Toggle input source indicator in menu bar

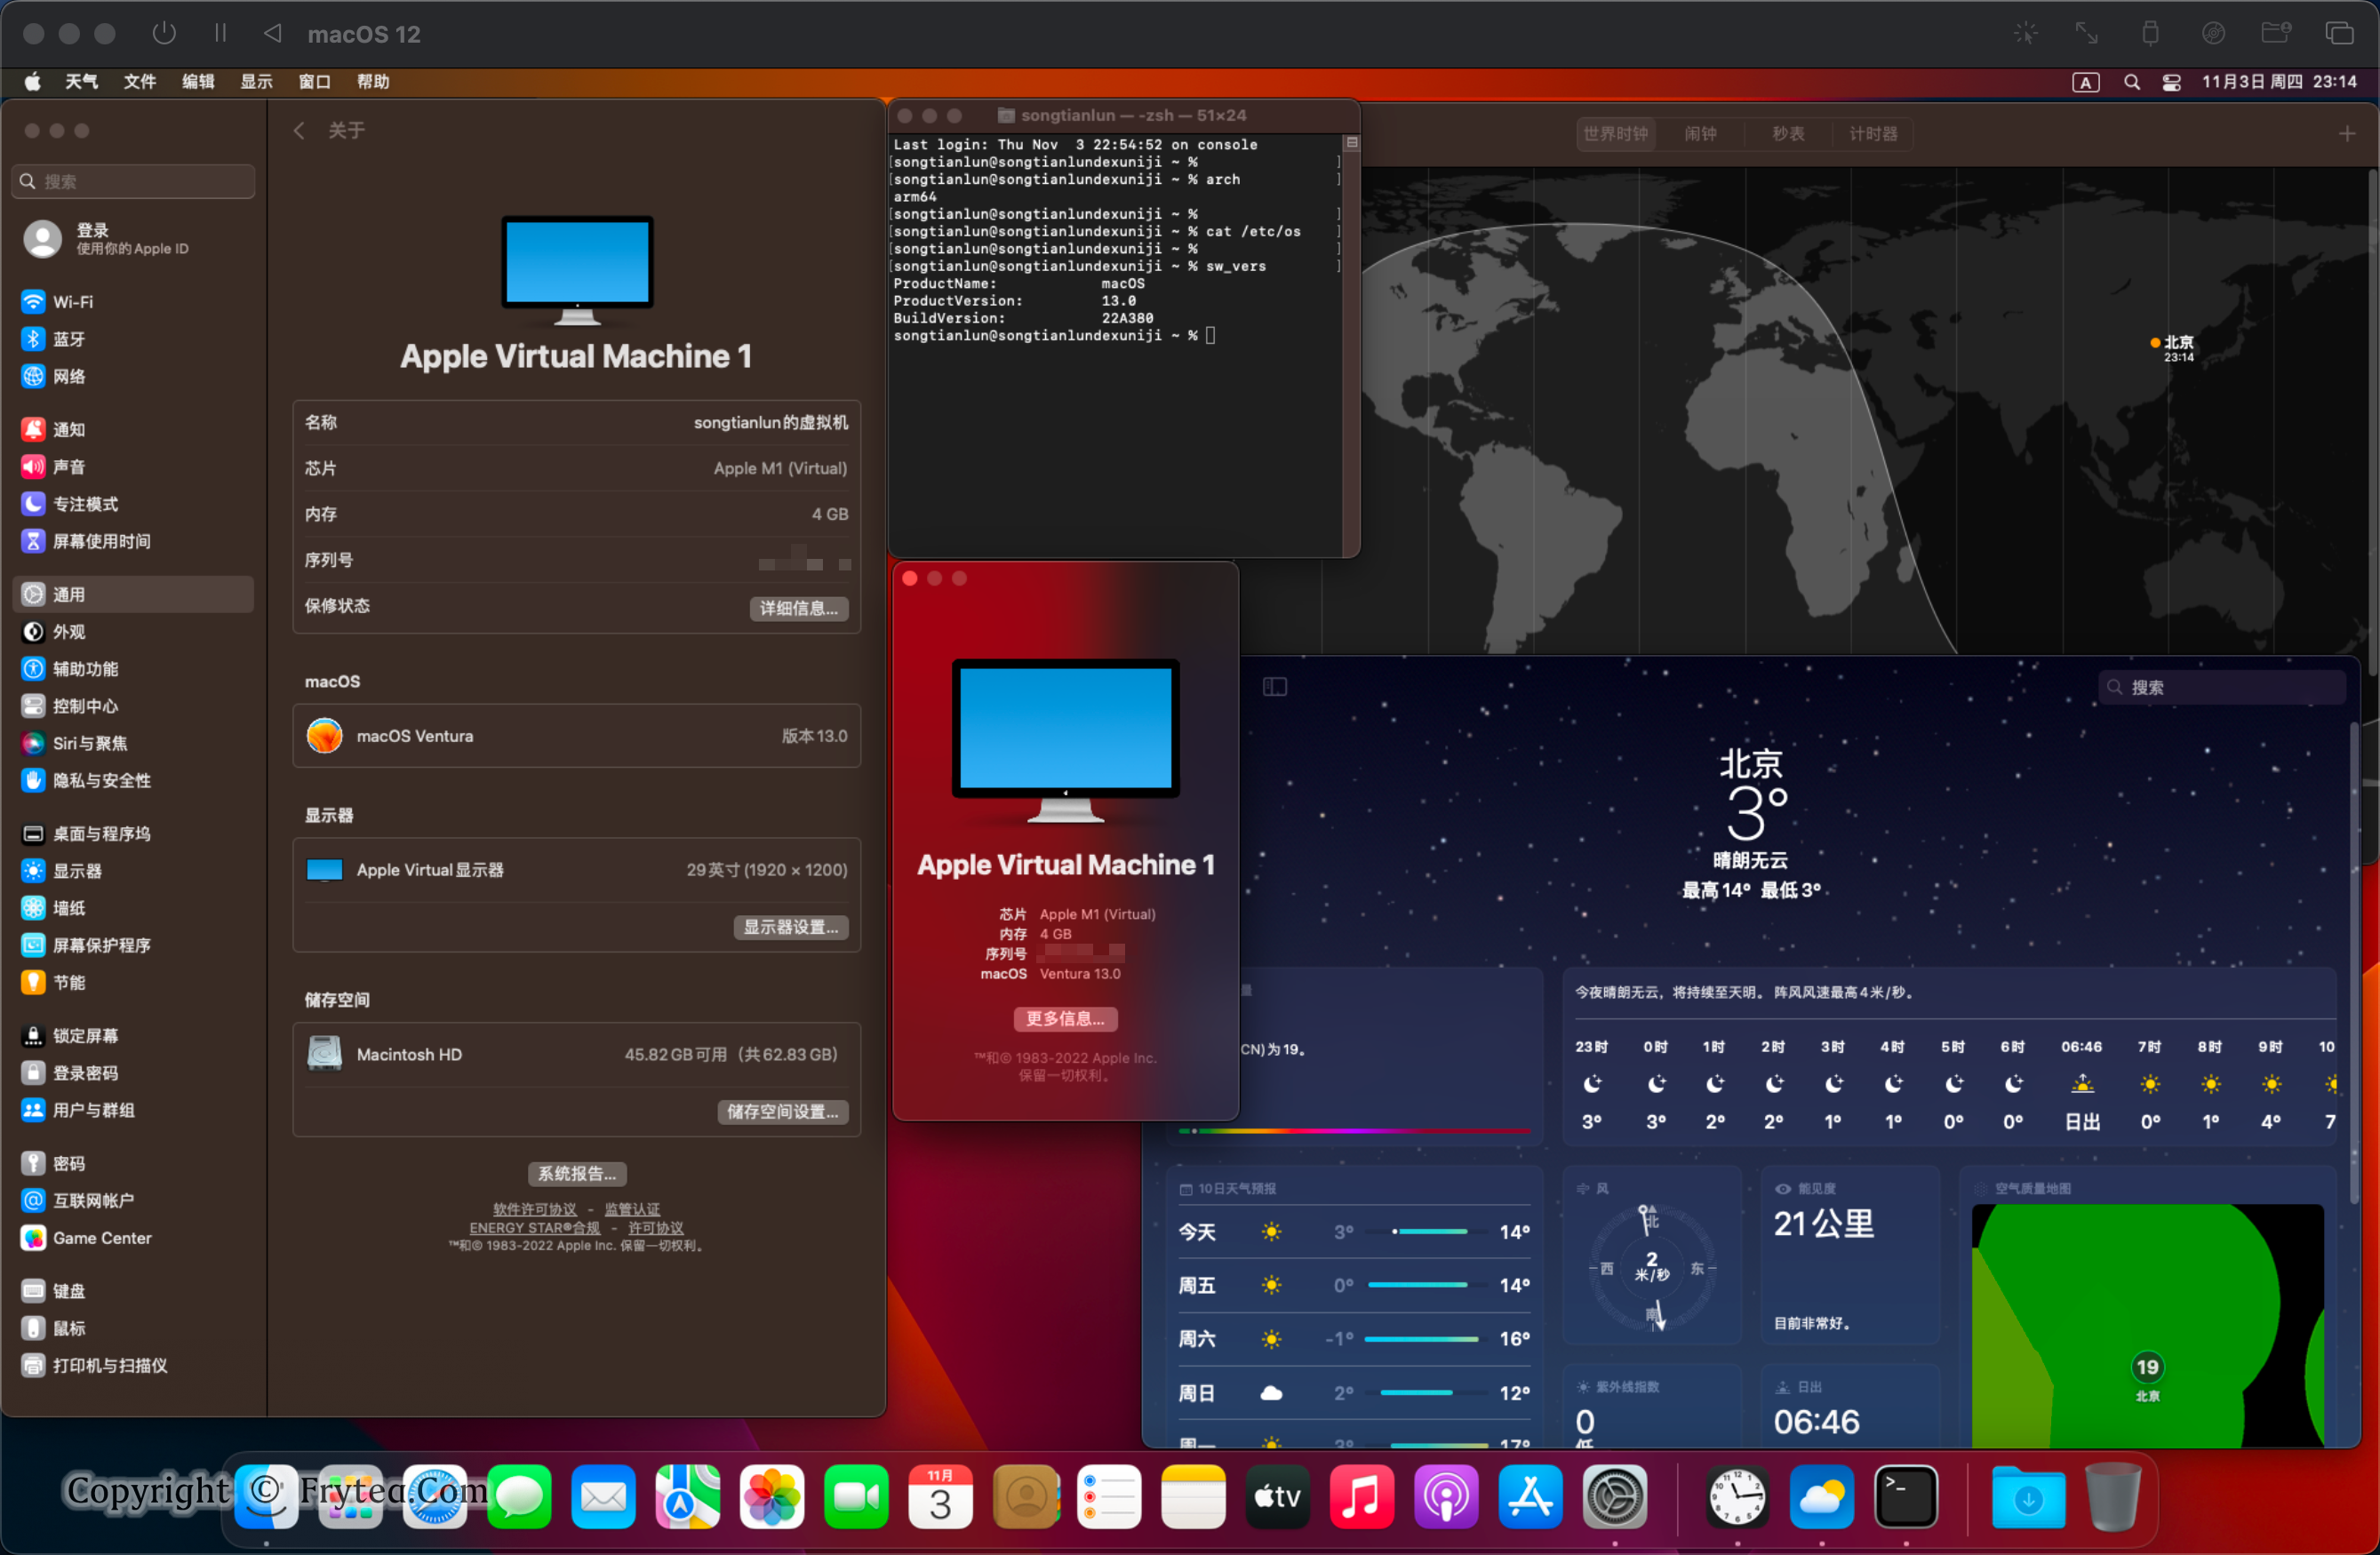(x=2085, y=82)
